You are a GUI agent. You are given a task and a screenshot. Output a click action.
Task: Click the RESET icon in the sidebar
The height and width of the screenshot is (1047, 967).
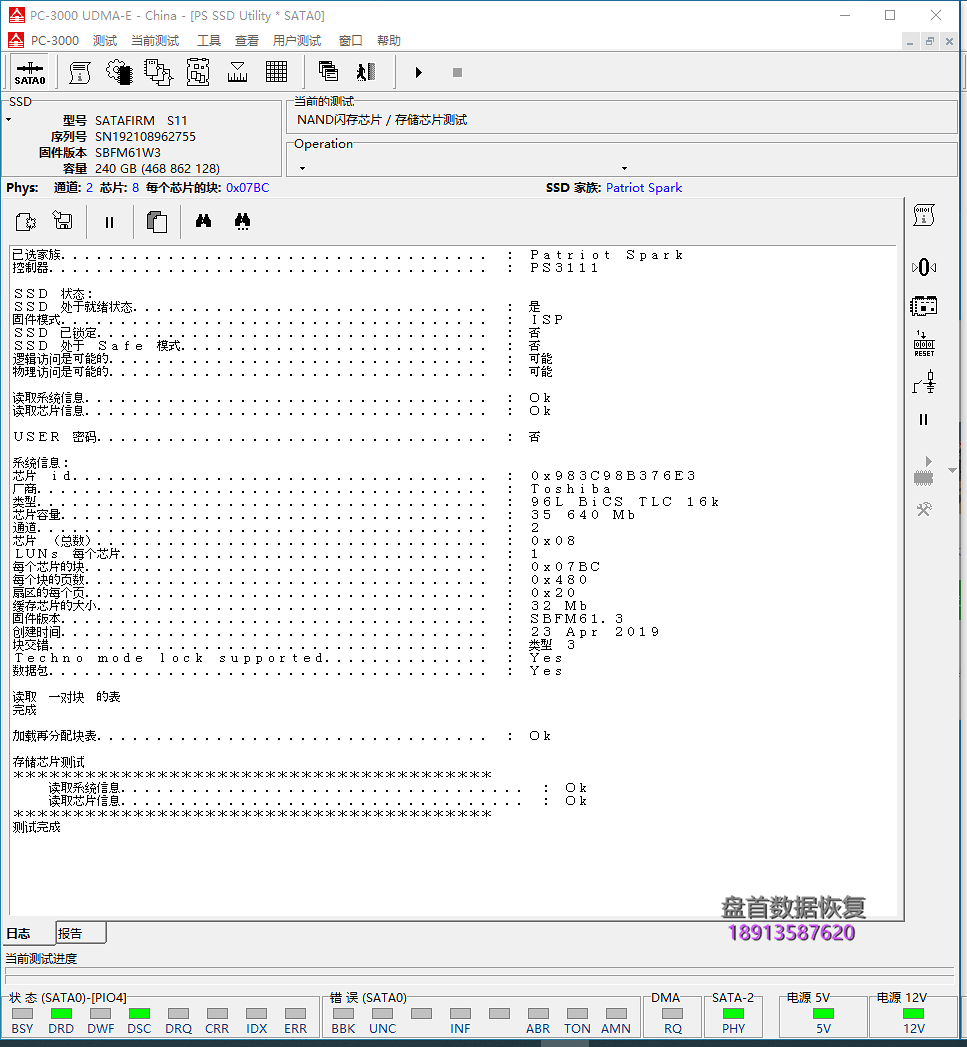click(x=924, y=344)
